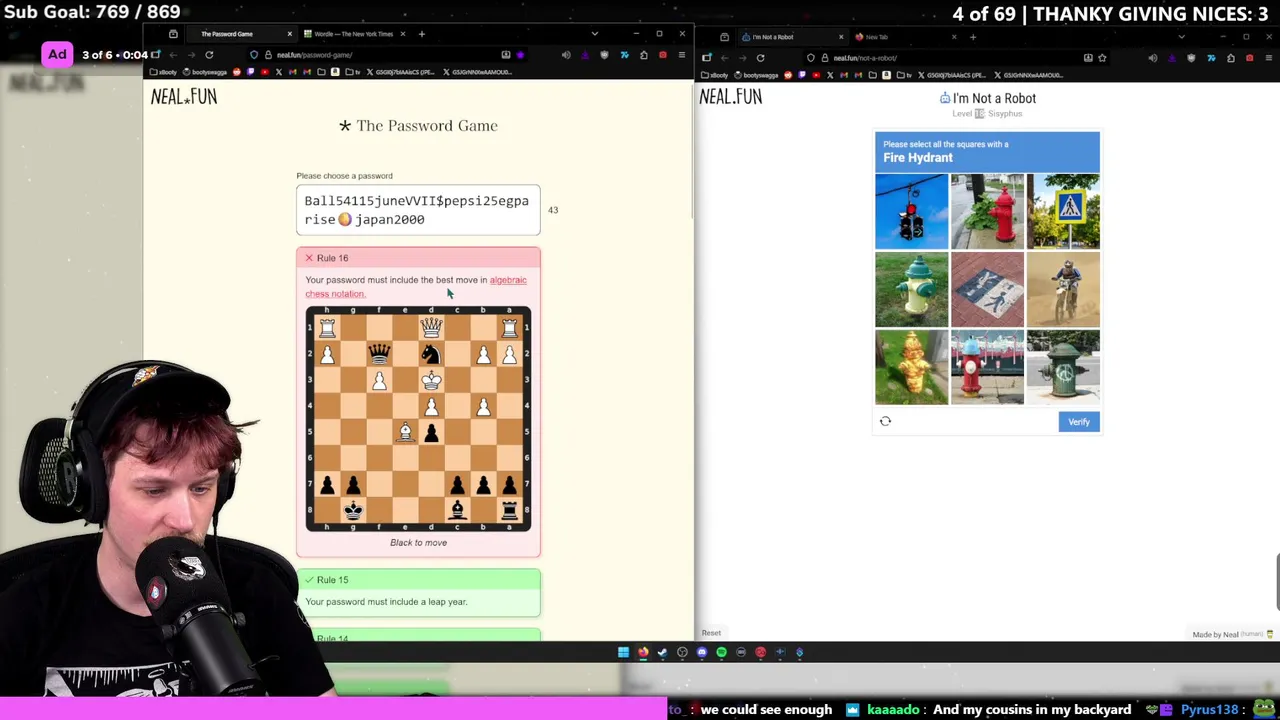Select the green and yellow hydrant tile
This screenshot has width=1280, height=720.
point(911,289)
